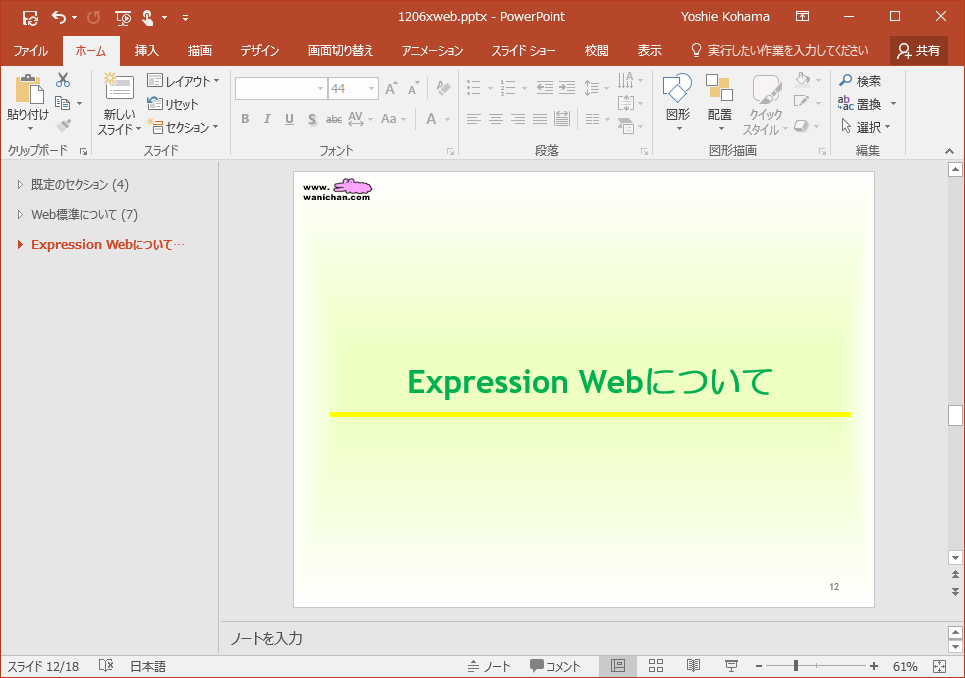Toggle text Shadow
The image size is (965, 678).
312,119
